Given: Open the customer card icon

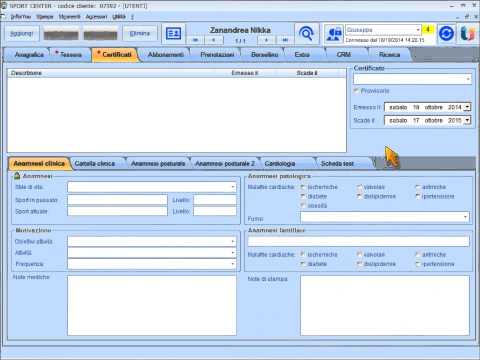Looking at the screenshot, I should point(173,34).
